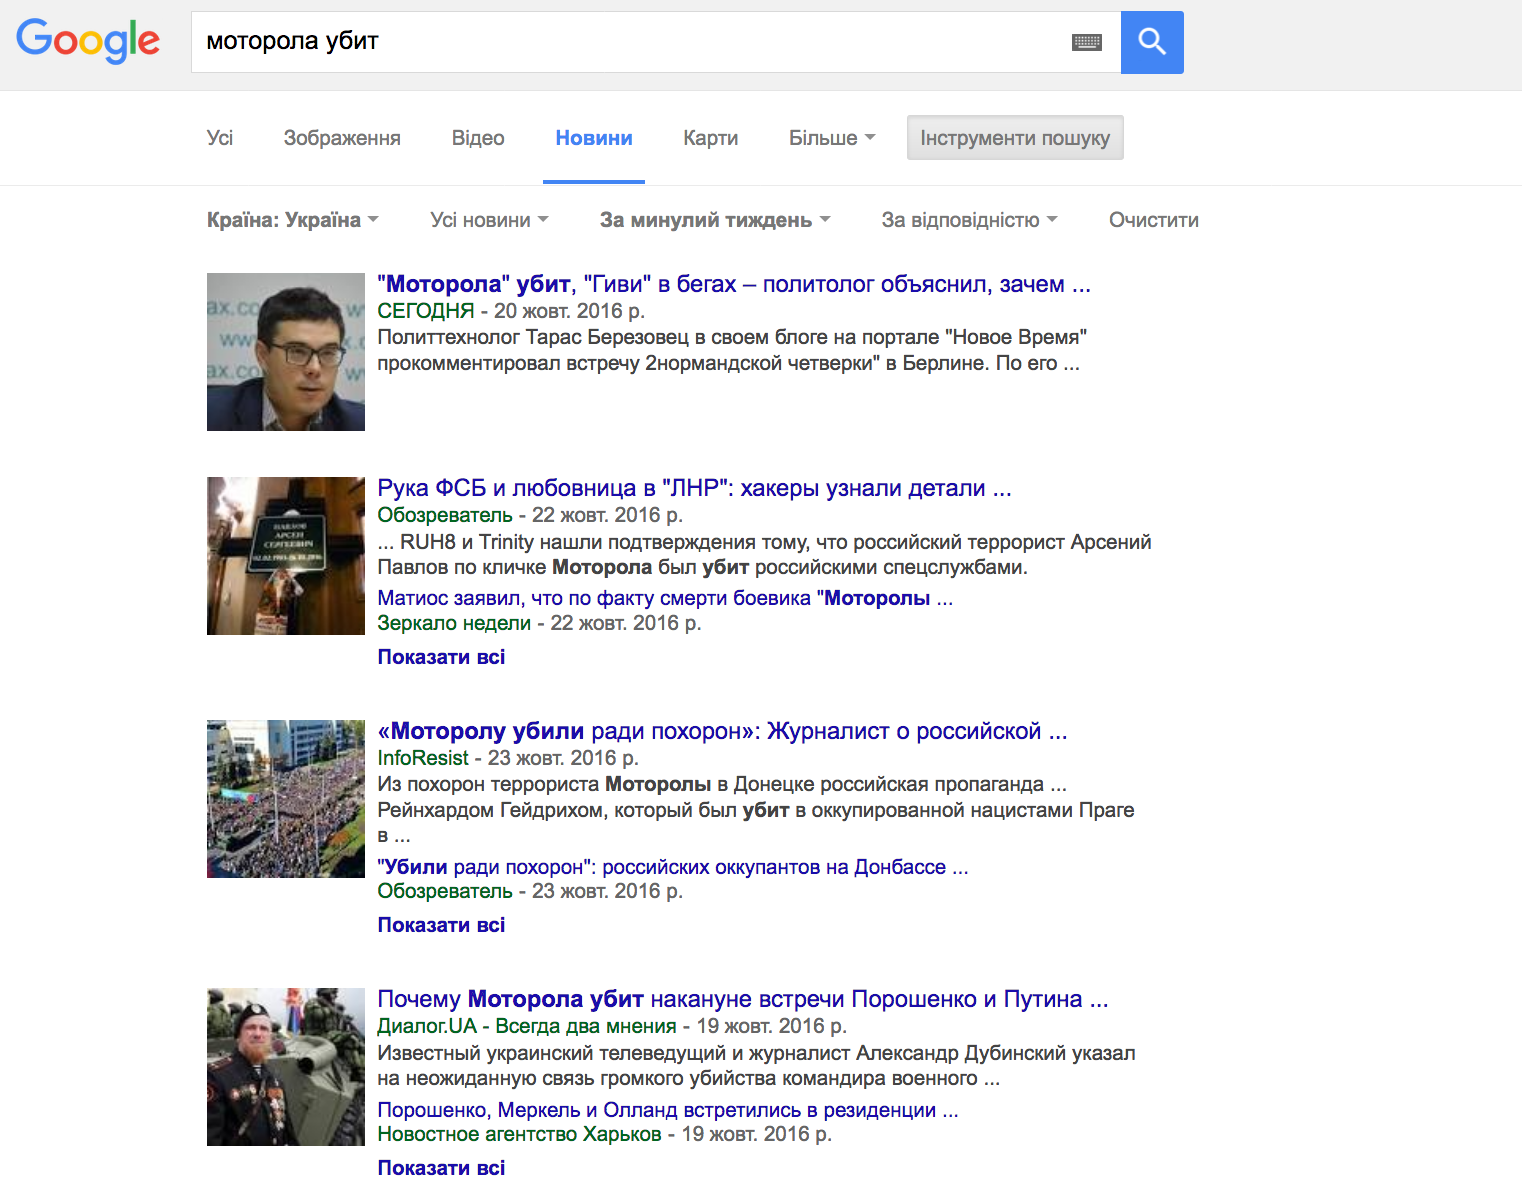1522x1192 pixels.
Task: Open the on-screen keyboard icon
Action: point(1087,42)
